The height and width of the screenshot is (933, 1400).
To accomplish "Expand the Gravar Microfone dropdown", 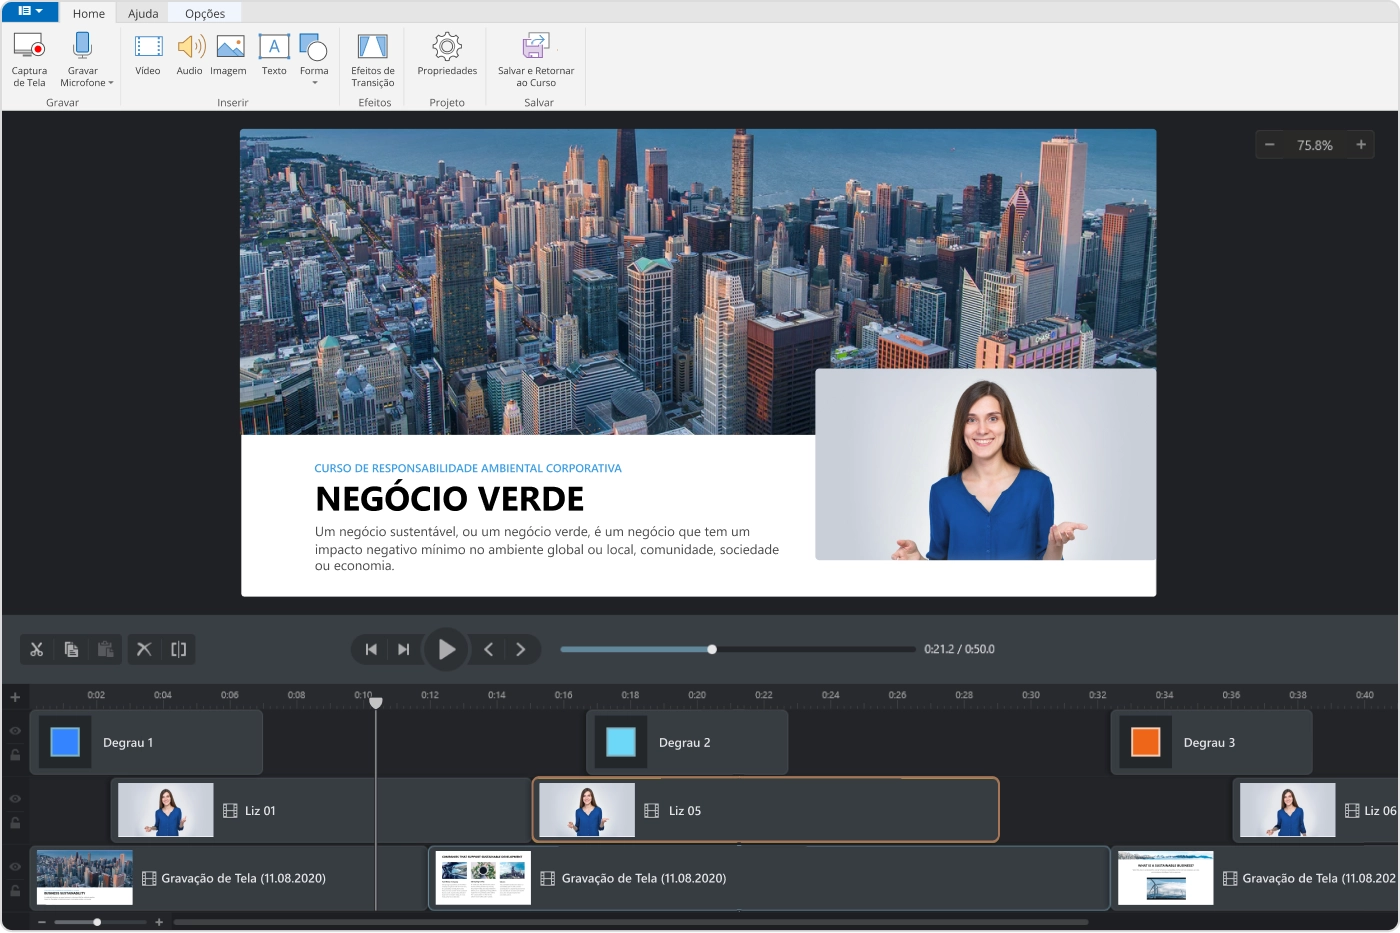I will coord(110,83).
